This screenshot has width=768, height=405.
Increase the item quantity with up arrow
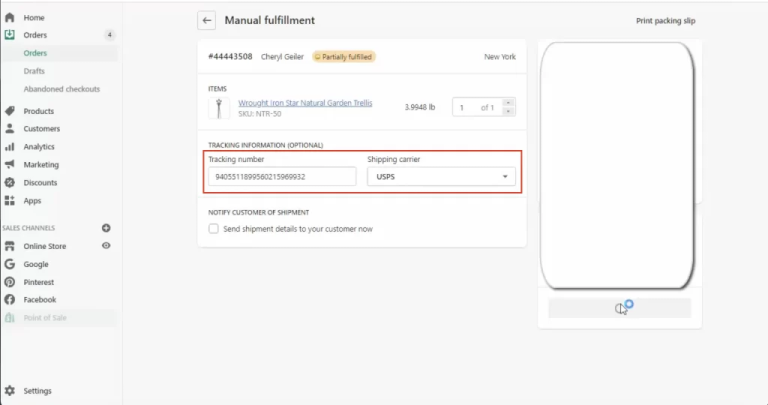point(508,103)
